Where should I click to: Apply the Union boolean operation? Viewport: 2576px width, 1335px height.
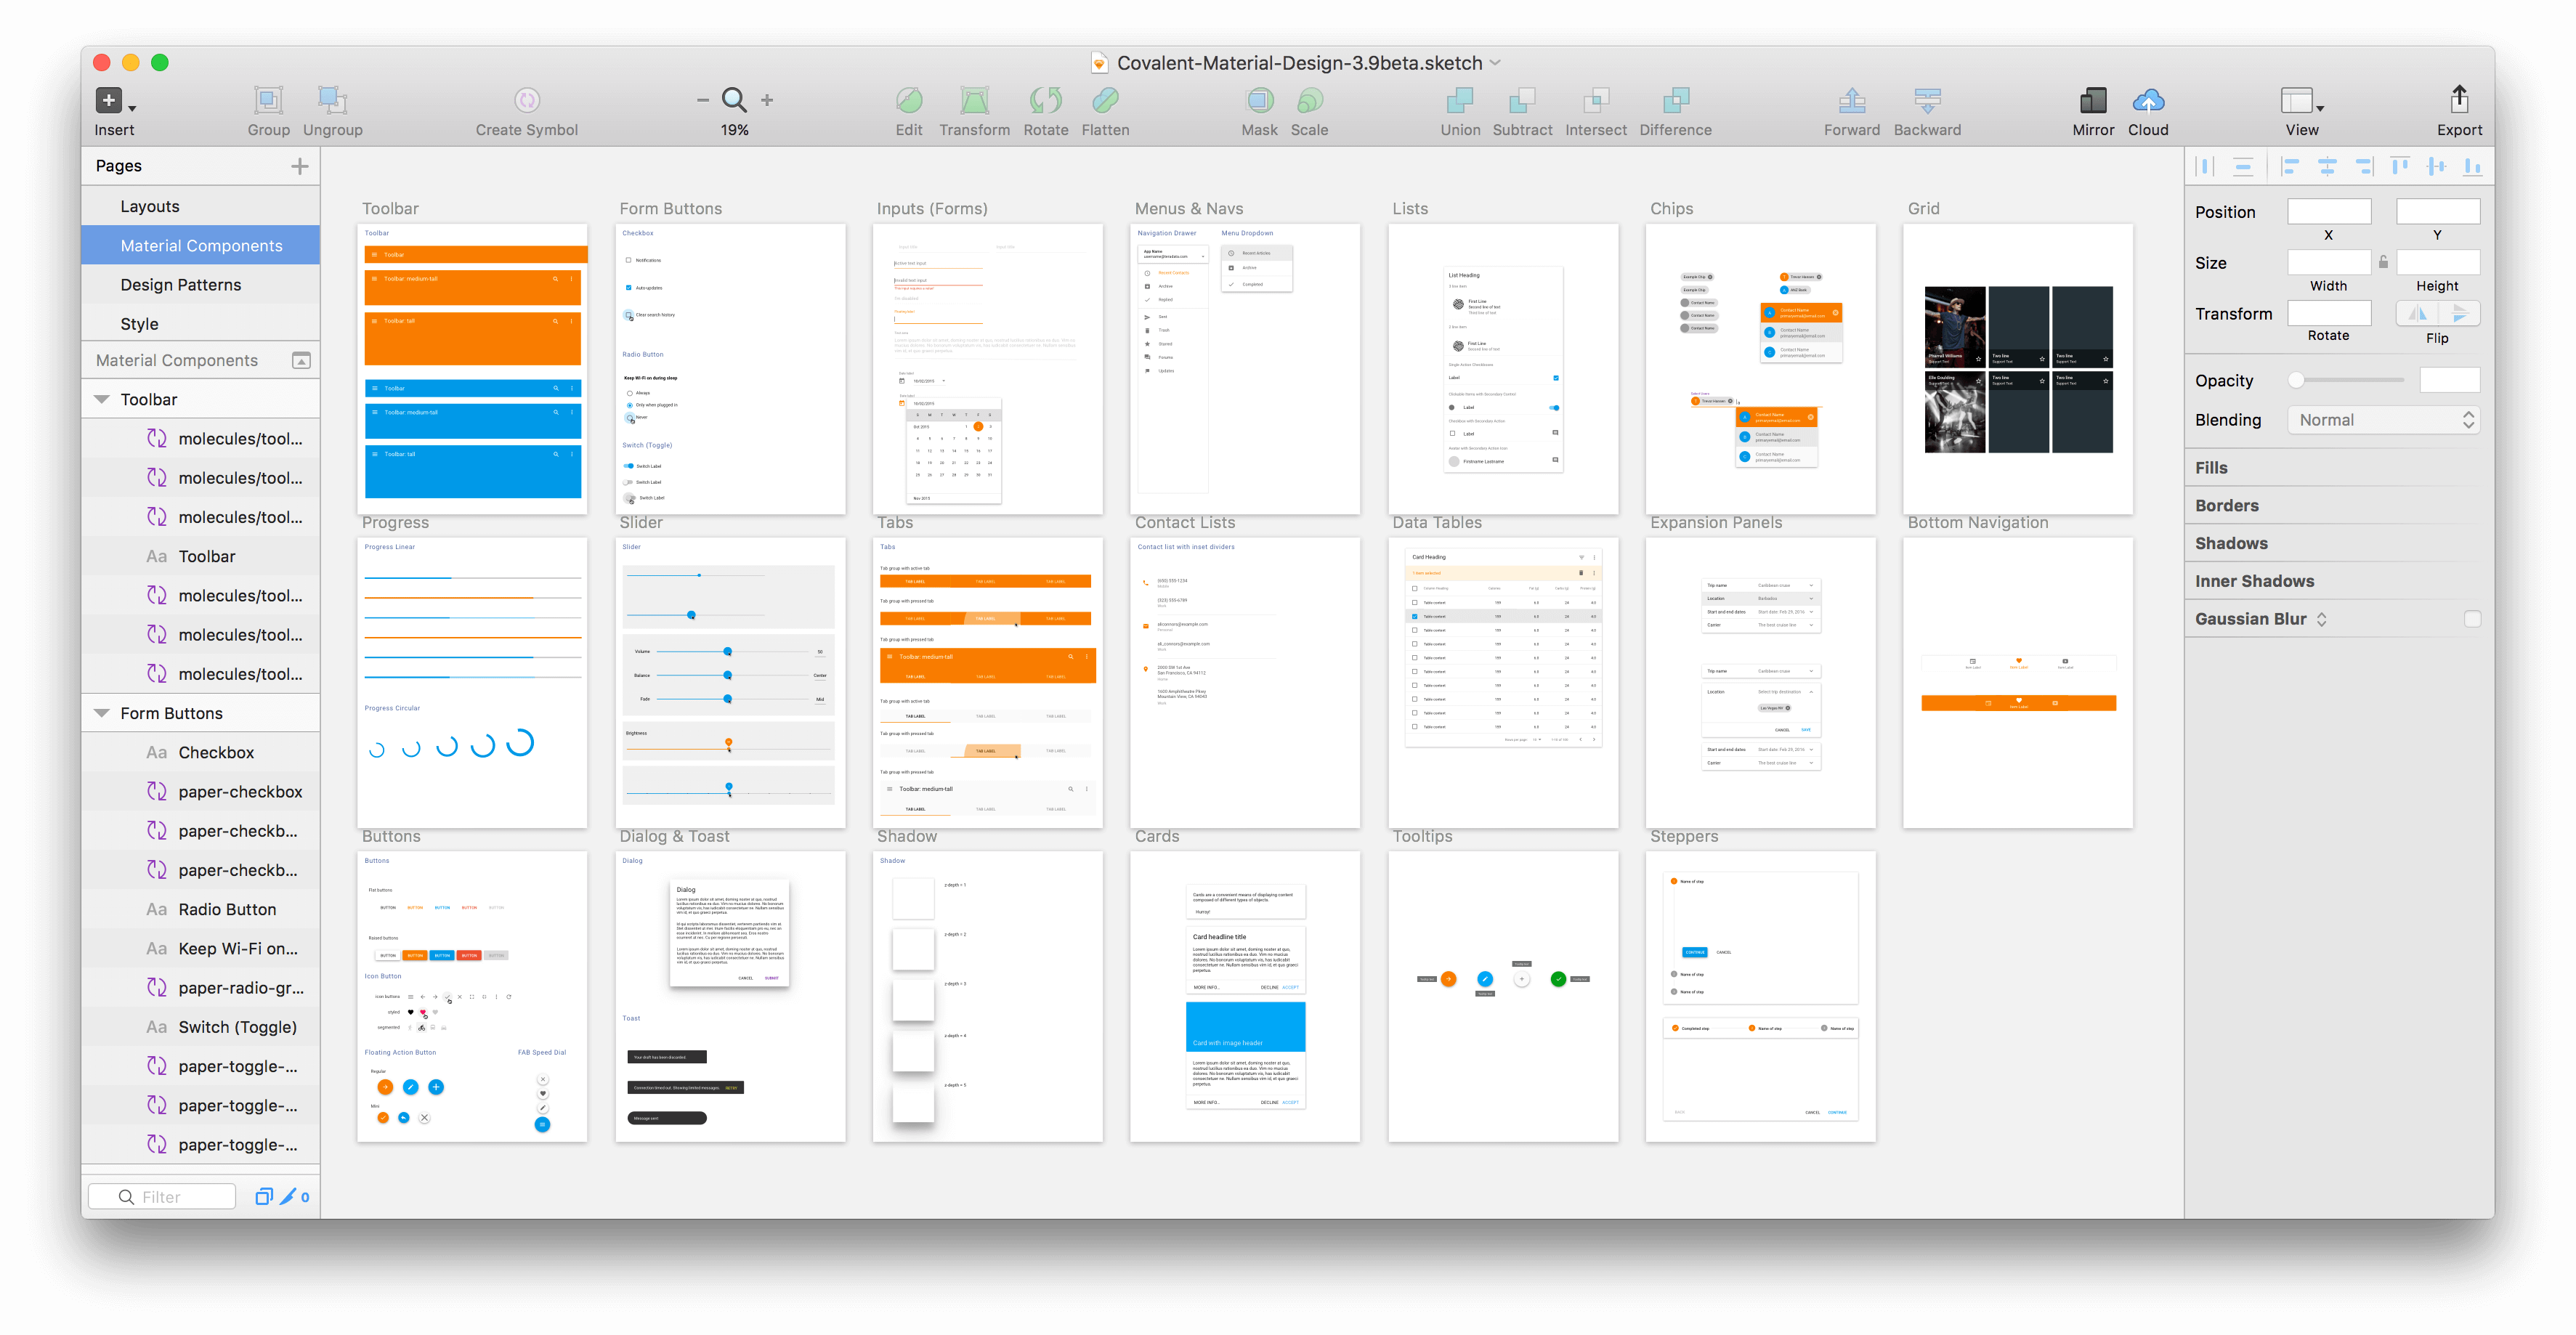click(1460, 108)
